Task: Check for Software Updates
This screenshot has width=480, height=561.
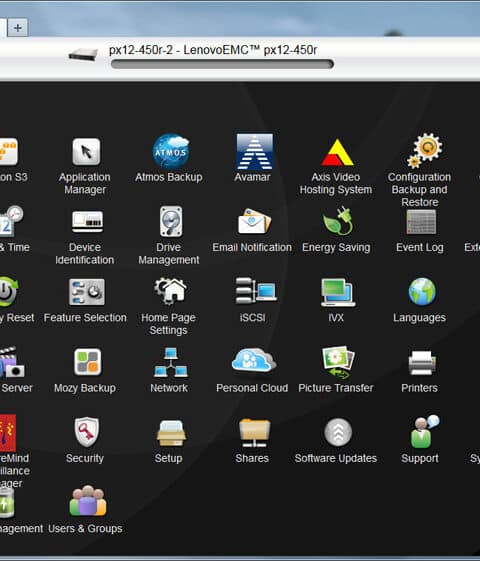Action: pyautogui.click(x=338, y=432)
